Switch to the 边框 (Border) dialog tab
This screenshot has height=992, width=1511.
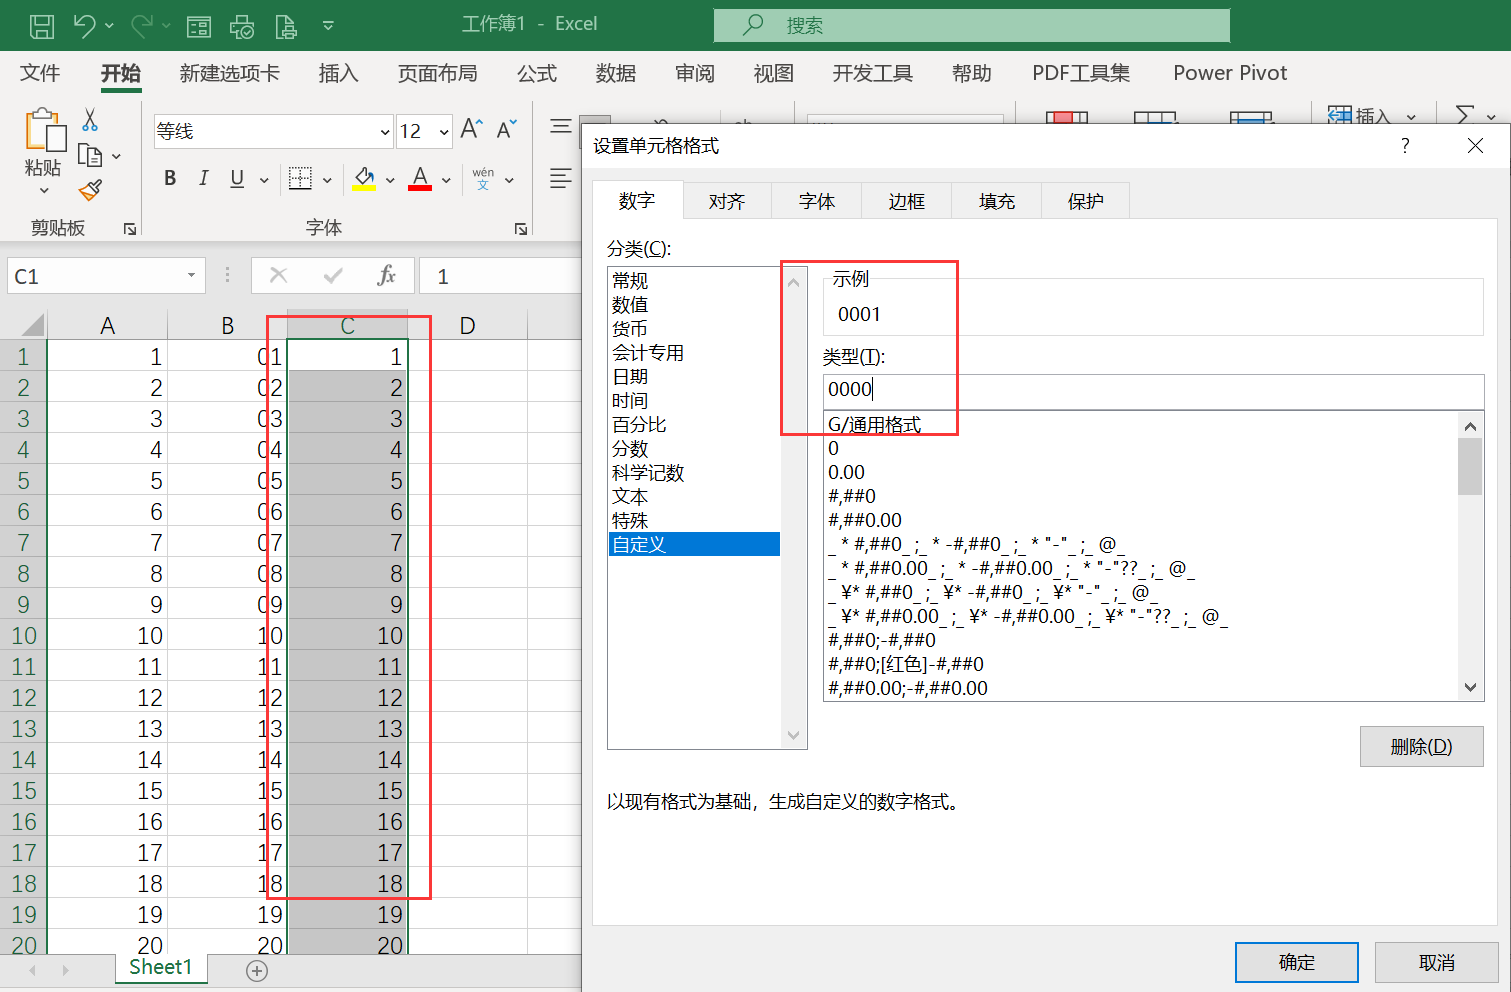point(907,201)
